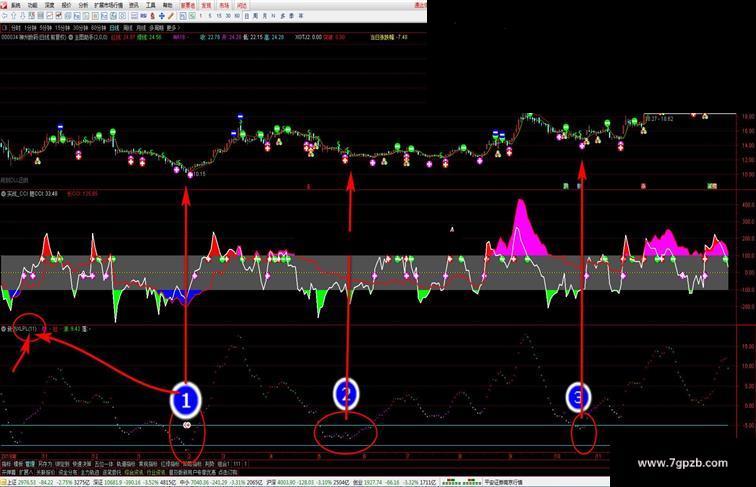This screenshot has height=487, width=756.
Task: Switch to the 60分钟 chart tab
Action: coord(99,28)
